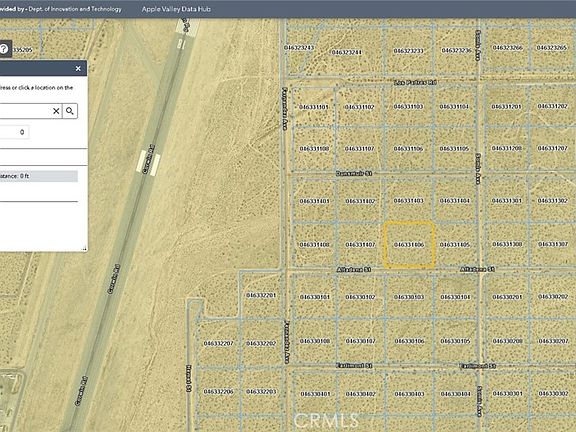Click the buffer distance value field
The height and width of the screenshot is (432, 576).
(14, 132)
